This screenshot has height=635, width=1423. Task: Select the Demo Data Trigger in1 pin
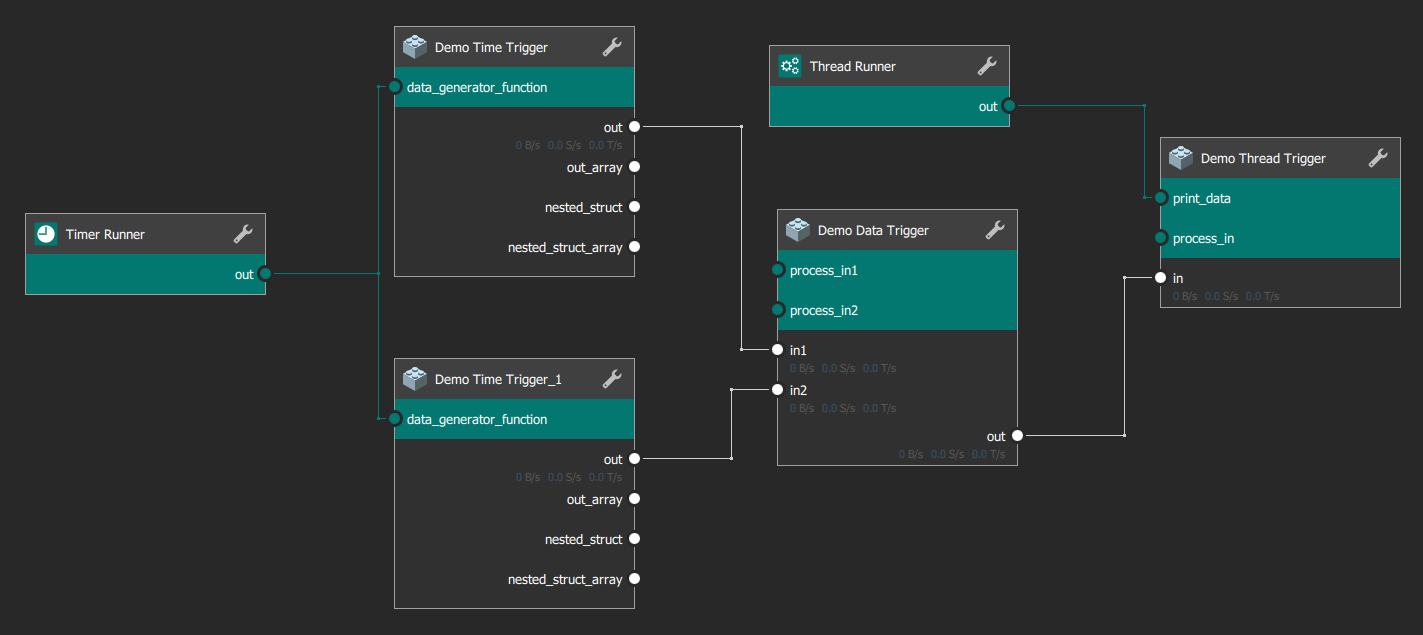click(x=778, y=350)
